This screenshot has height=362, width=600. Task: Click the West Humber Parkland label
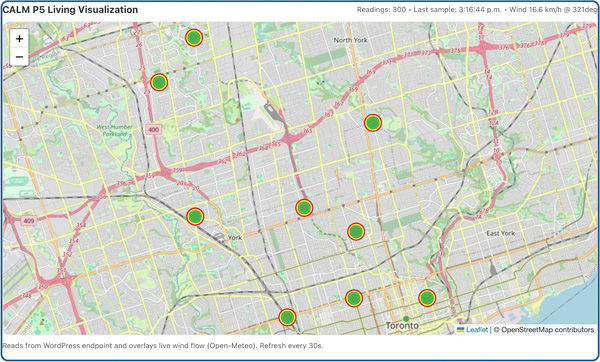(x=114, y=130)
